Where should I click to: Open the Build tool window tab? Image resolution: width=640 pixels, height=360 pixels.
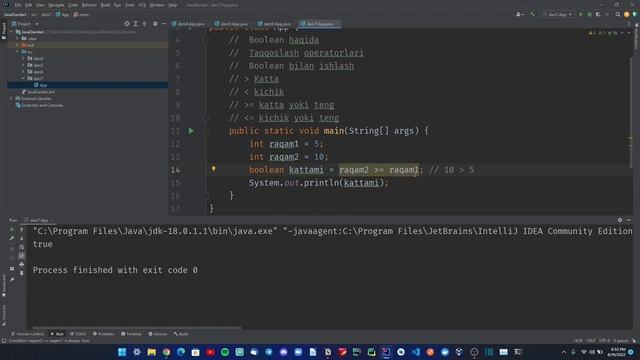[181, 334]
